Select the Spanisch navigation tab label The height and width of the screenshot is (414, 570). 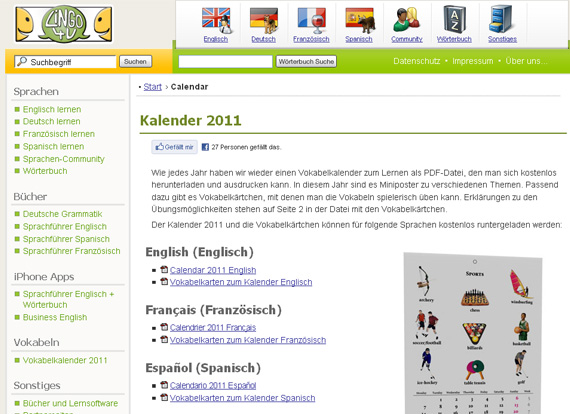pos(359,39)
